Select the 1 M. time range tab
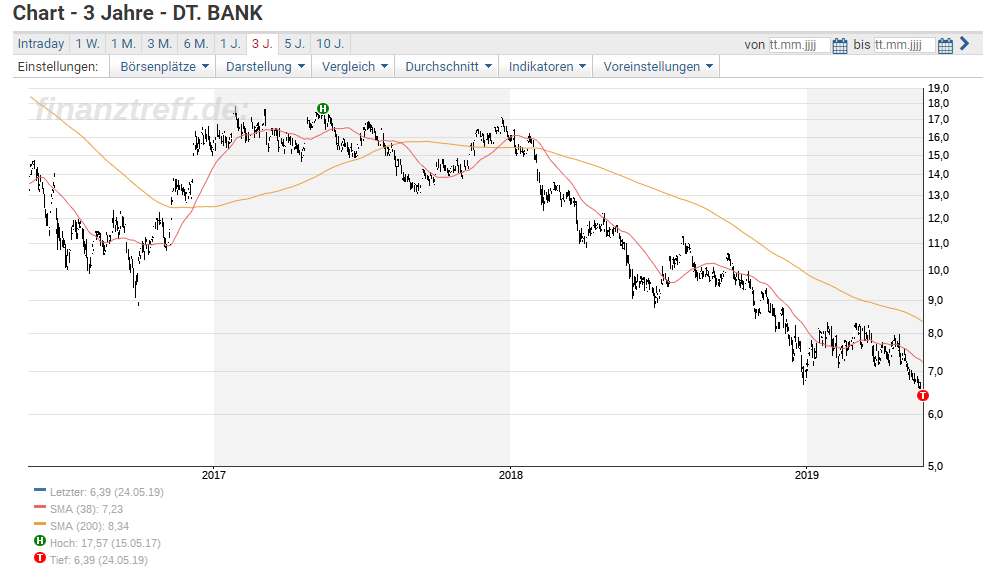 point(123,44)
